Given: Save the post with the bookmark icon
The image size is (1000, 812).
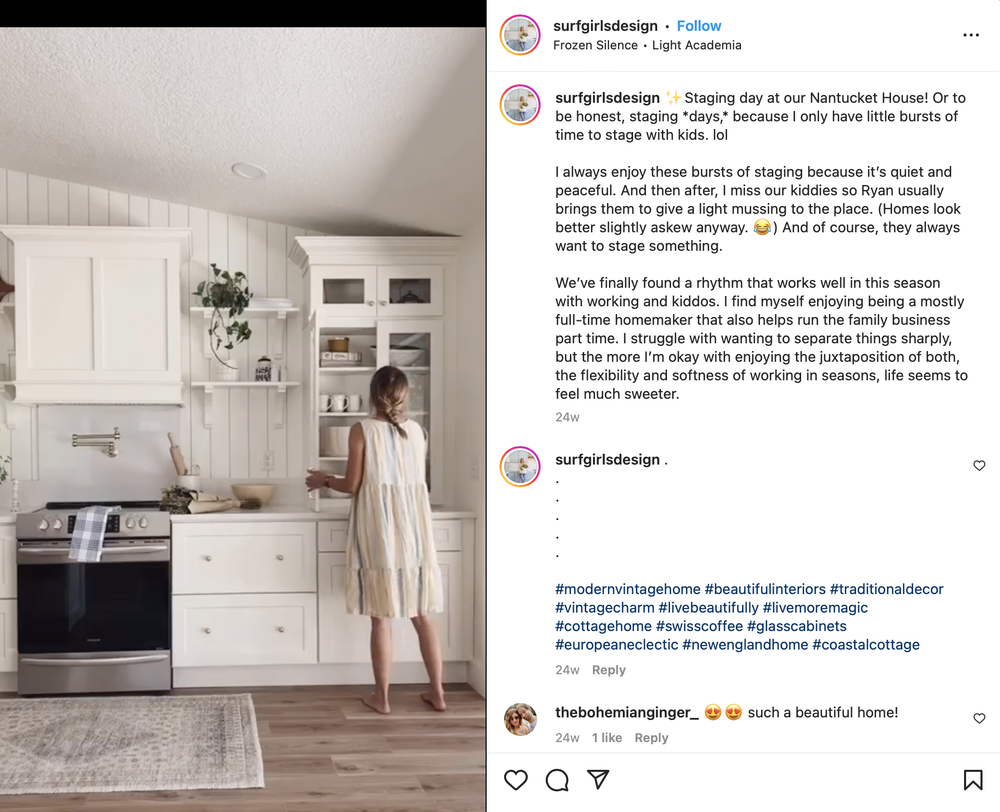Looking at the screenshot, I should (x=973, y=779).
